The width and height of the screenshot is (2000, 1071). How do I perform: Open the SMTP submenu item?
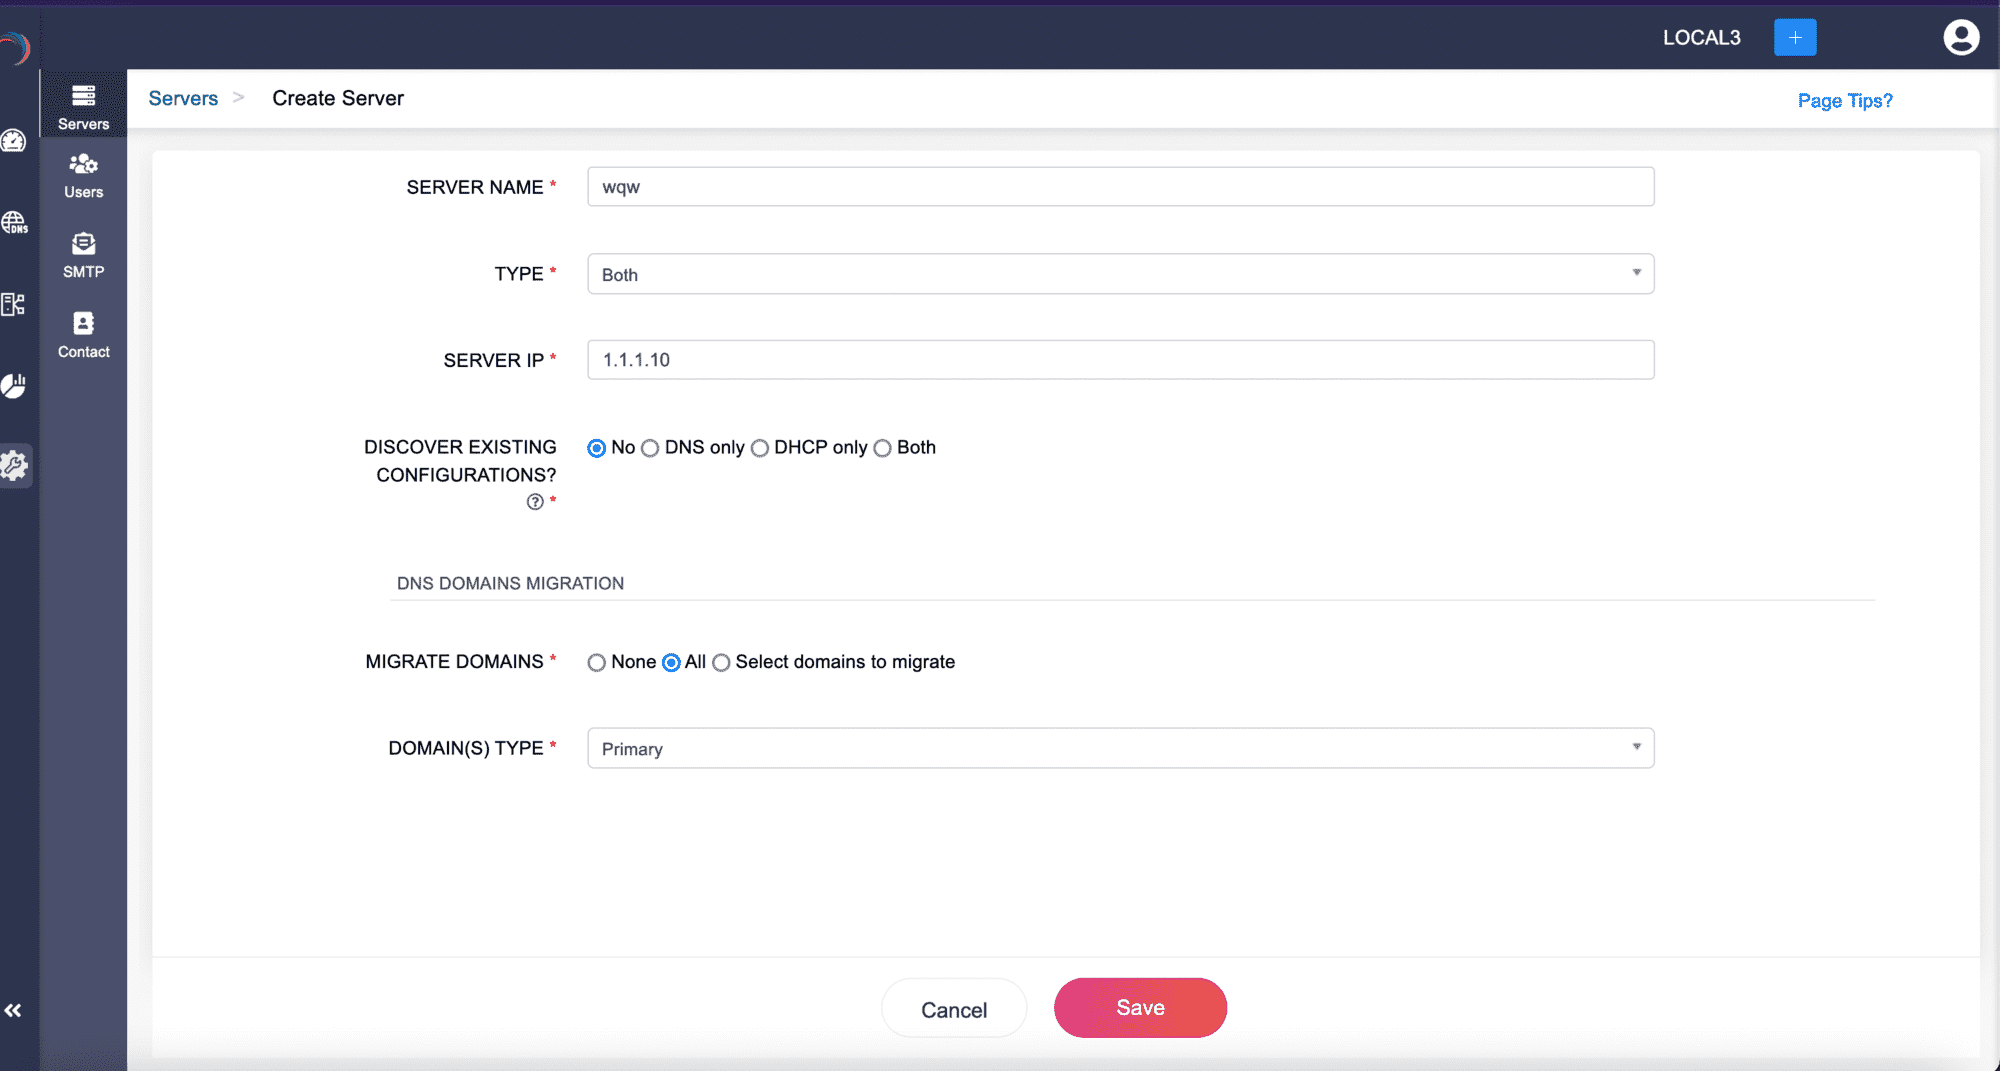point(84,255)
